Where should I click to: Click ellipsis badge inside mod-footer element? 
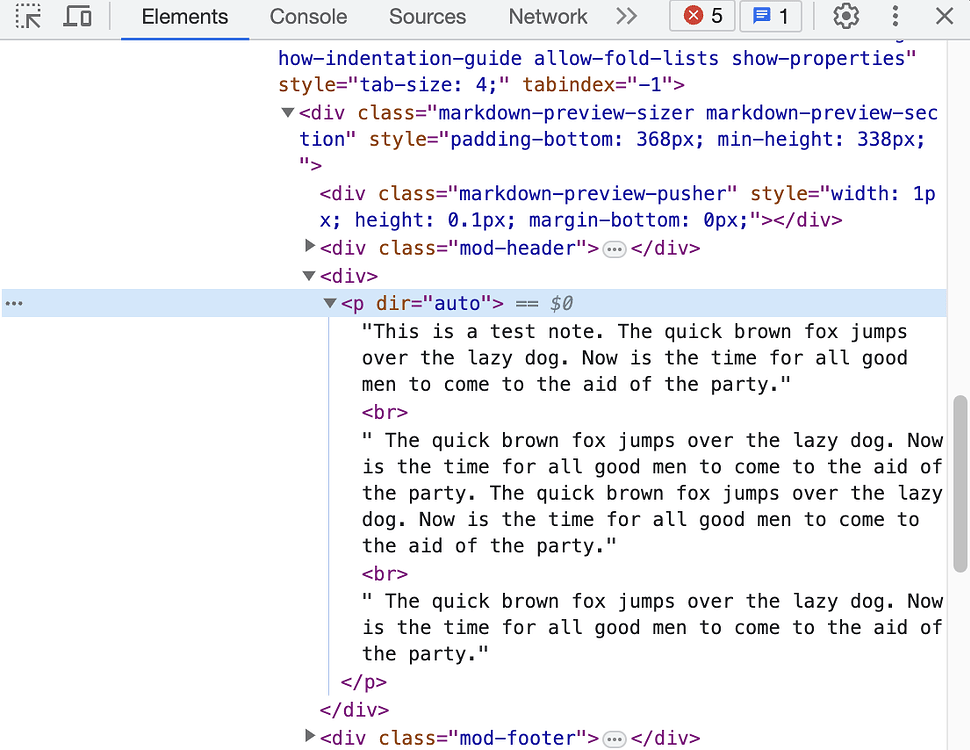(x=614, y=739)
